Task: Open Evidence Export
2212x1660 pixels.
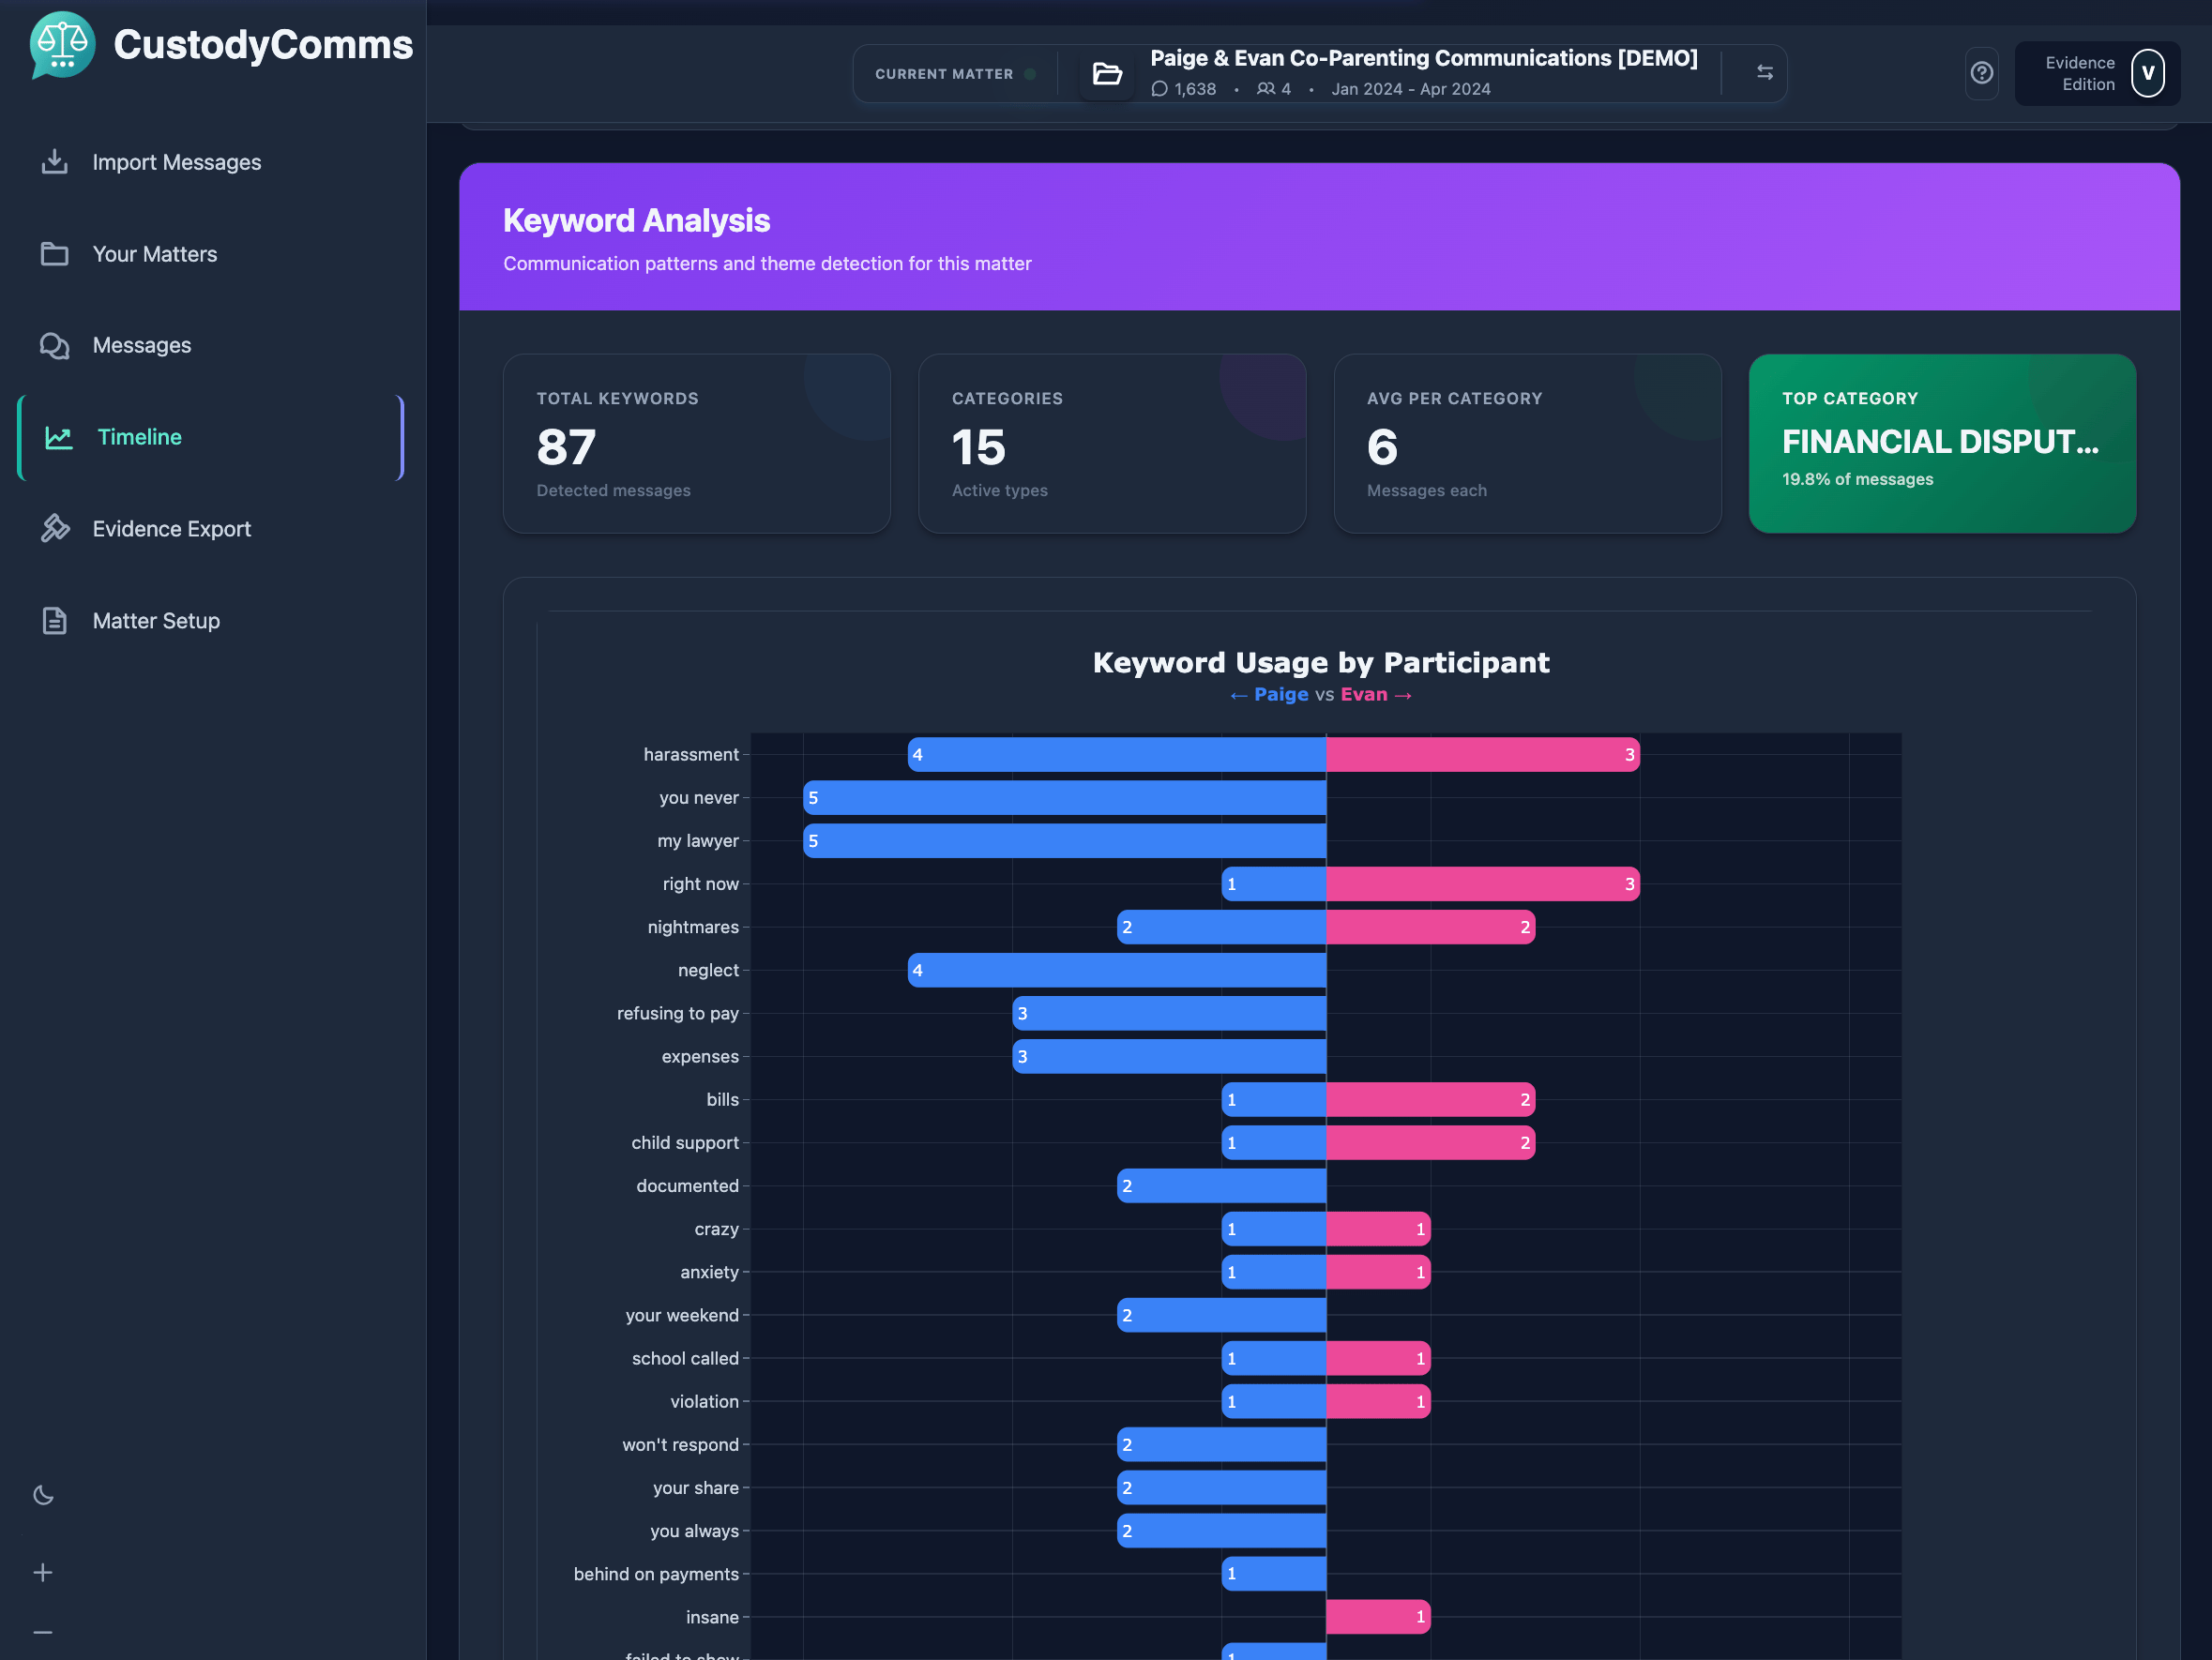Action: [211, 529]
